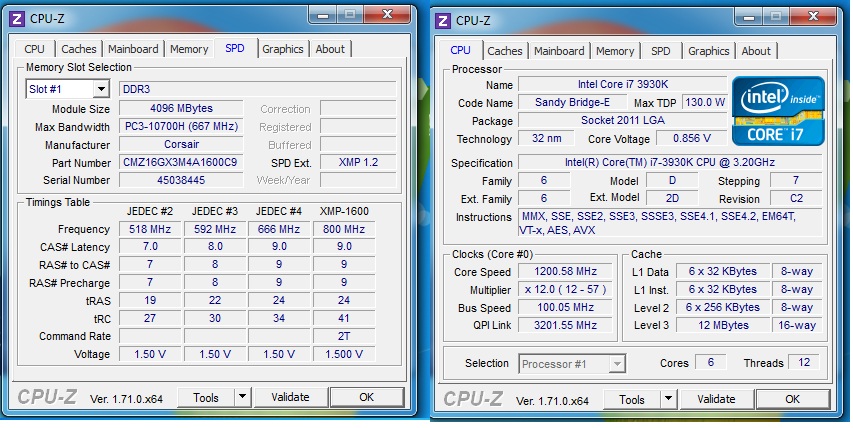Click the XMP 1.2 SPD Ext. field
The width and height of the screenshot is (853, 428).
(358, 162)
